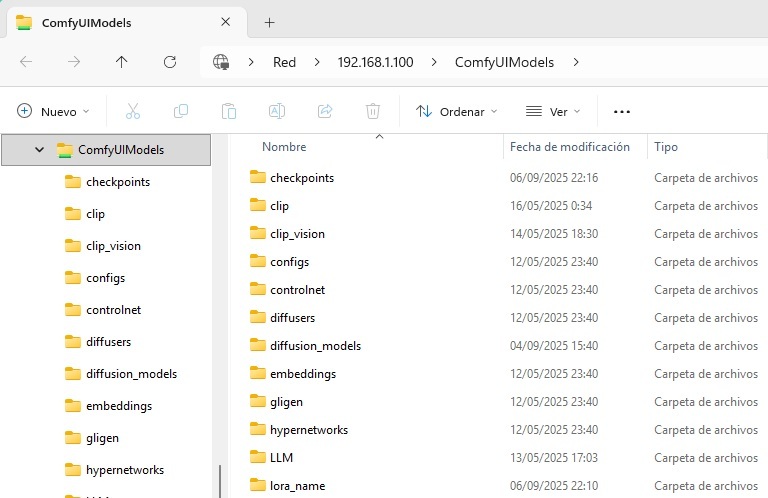Screen dimensions: 768x498
Task: Click date 16/05/2025 0:34 of clip
Action: [x=551, y=206]
